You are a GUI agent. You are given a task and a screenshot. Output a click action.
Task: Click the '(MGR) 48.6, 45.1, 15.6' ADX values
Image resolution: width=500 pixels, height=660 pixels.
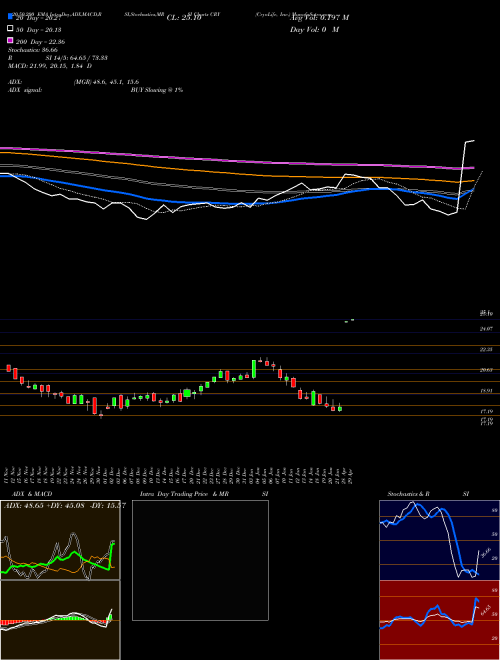pos(106,82)
